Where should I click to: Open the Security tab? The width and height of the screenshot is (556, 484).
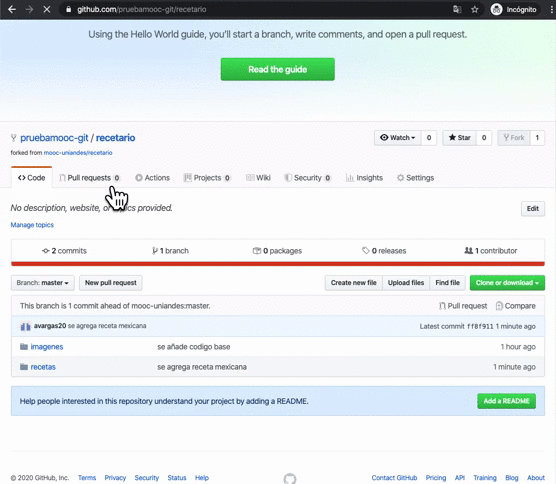tap(307, 178)
